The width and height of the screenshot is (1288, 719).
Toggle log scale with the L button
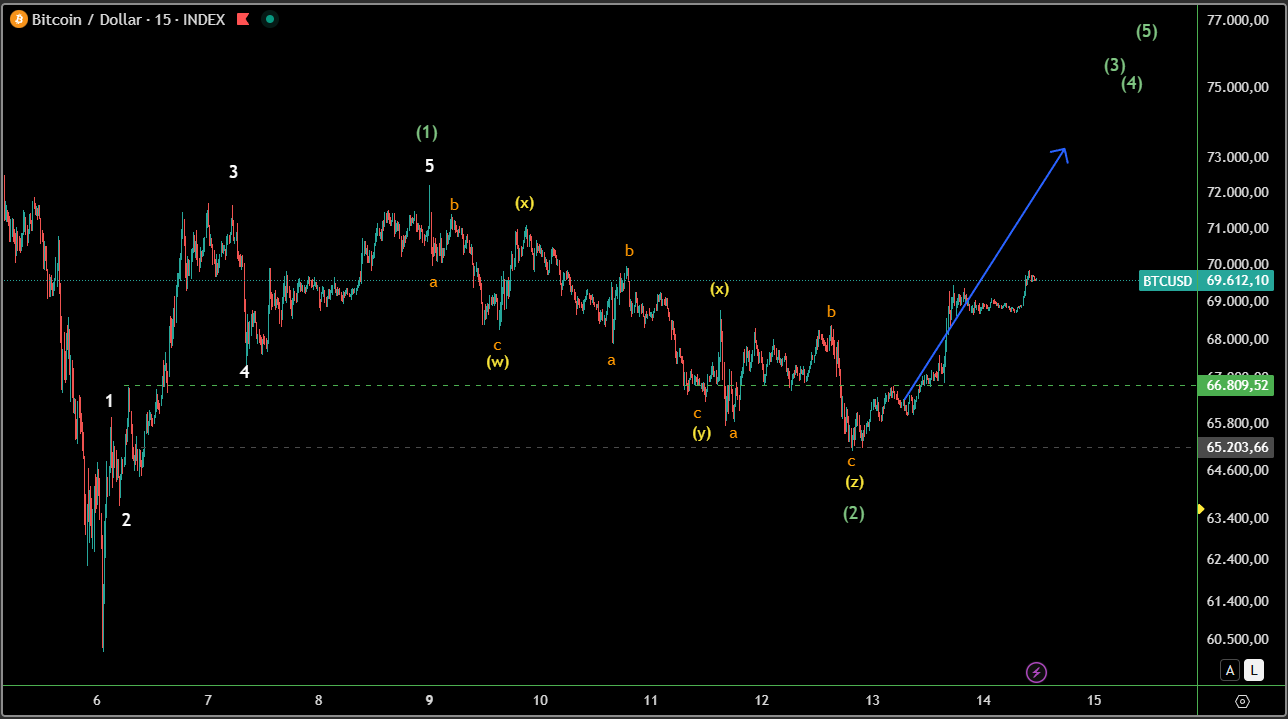click(x=1253, y=671)
